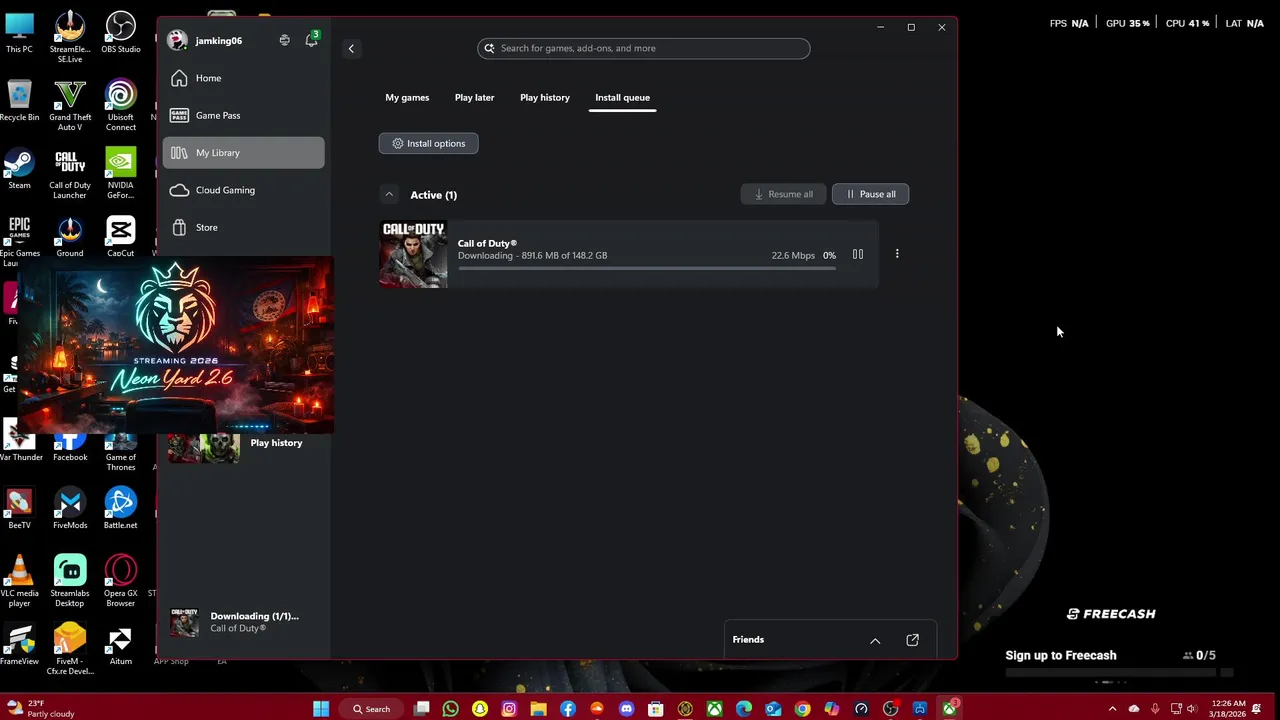Open NVIDIA GeForce desktop icon
The image size is (1280, 720).
point(121,174)
